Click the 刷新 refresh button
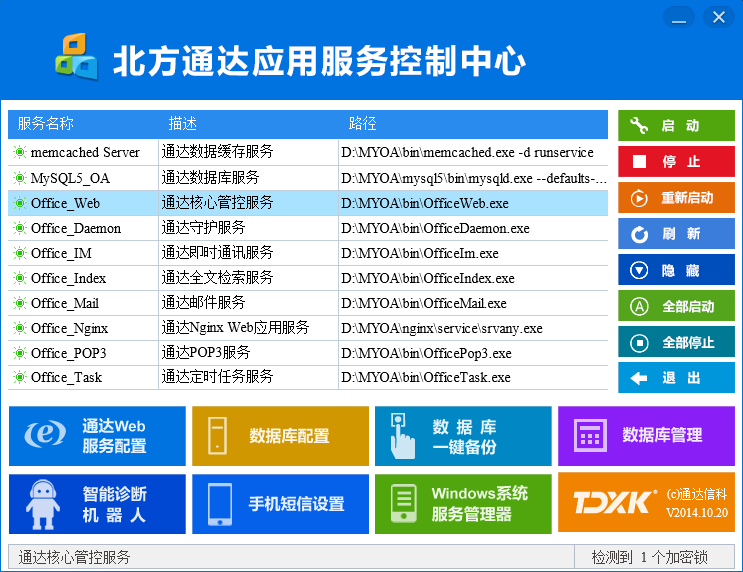This screenshot has width=743, height=572. tap(676, 234)
